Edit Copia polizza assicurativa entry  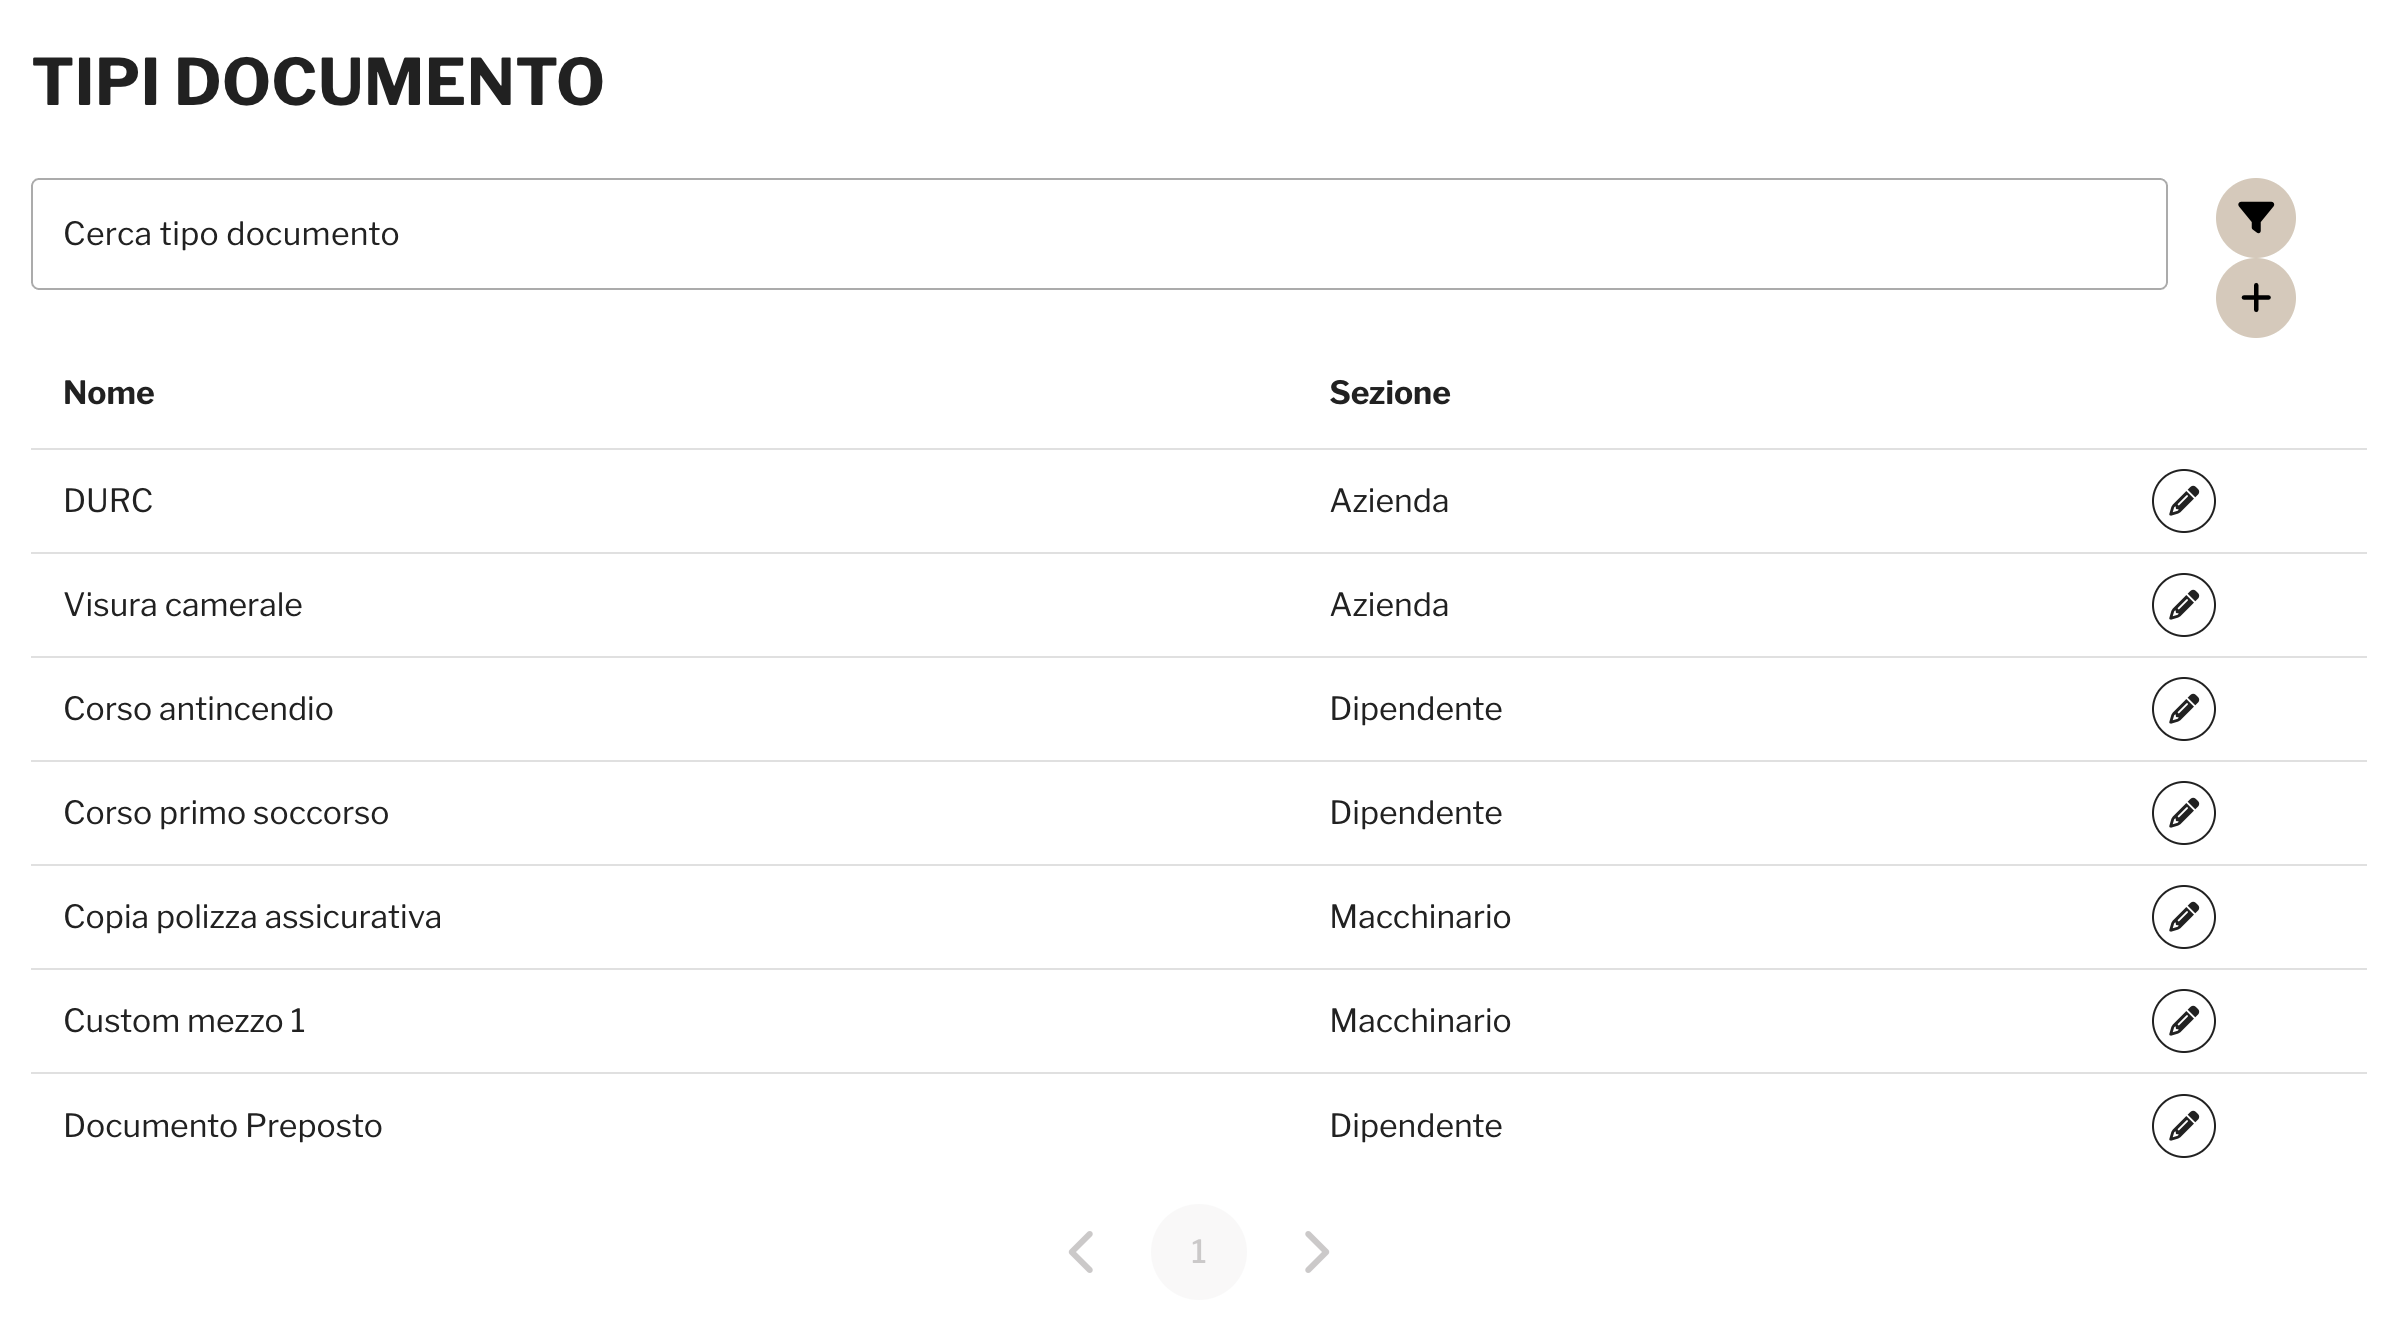[2183, 917]
